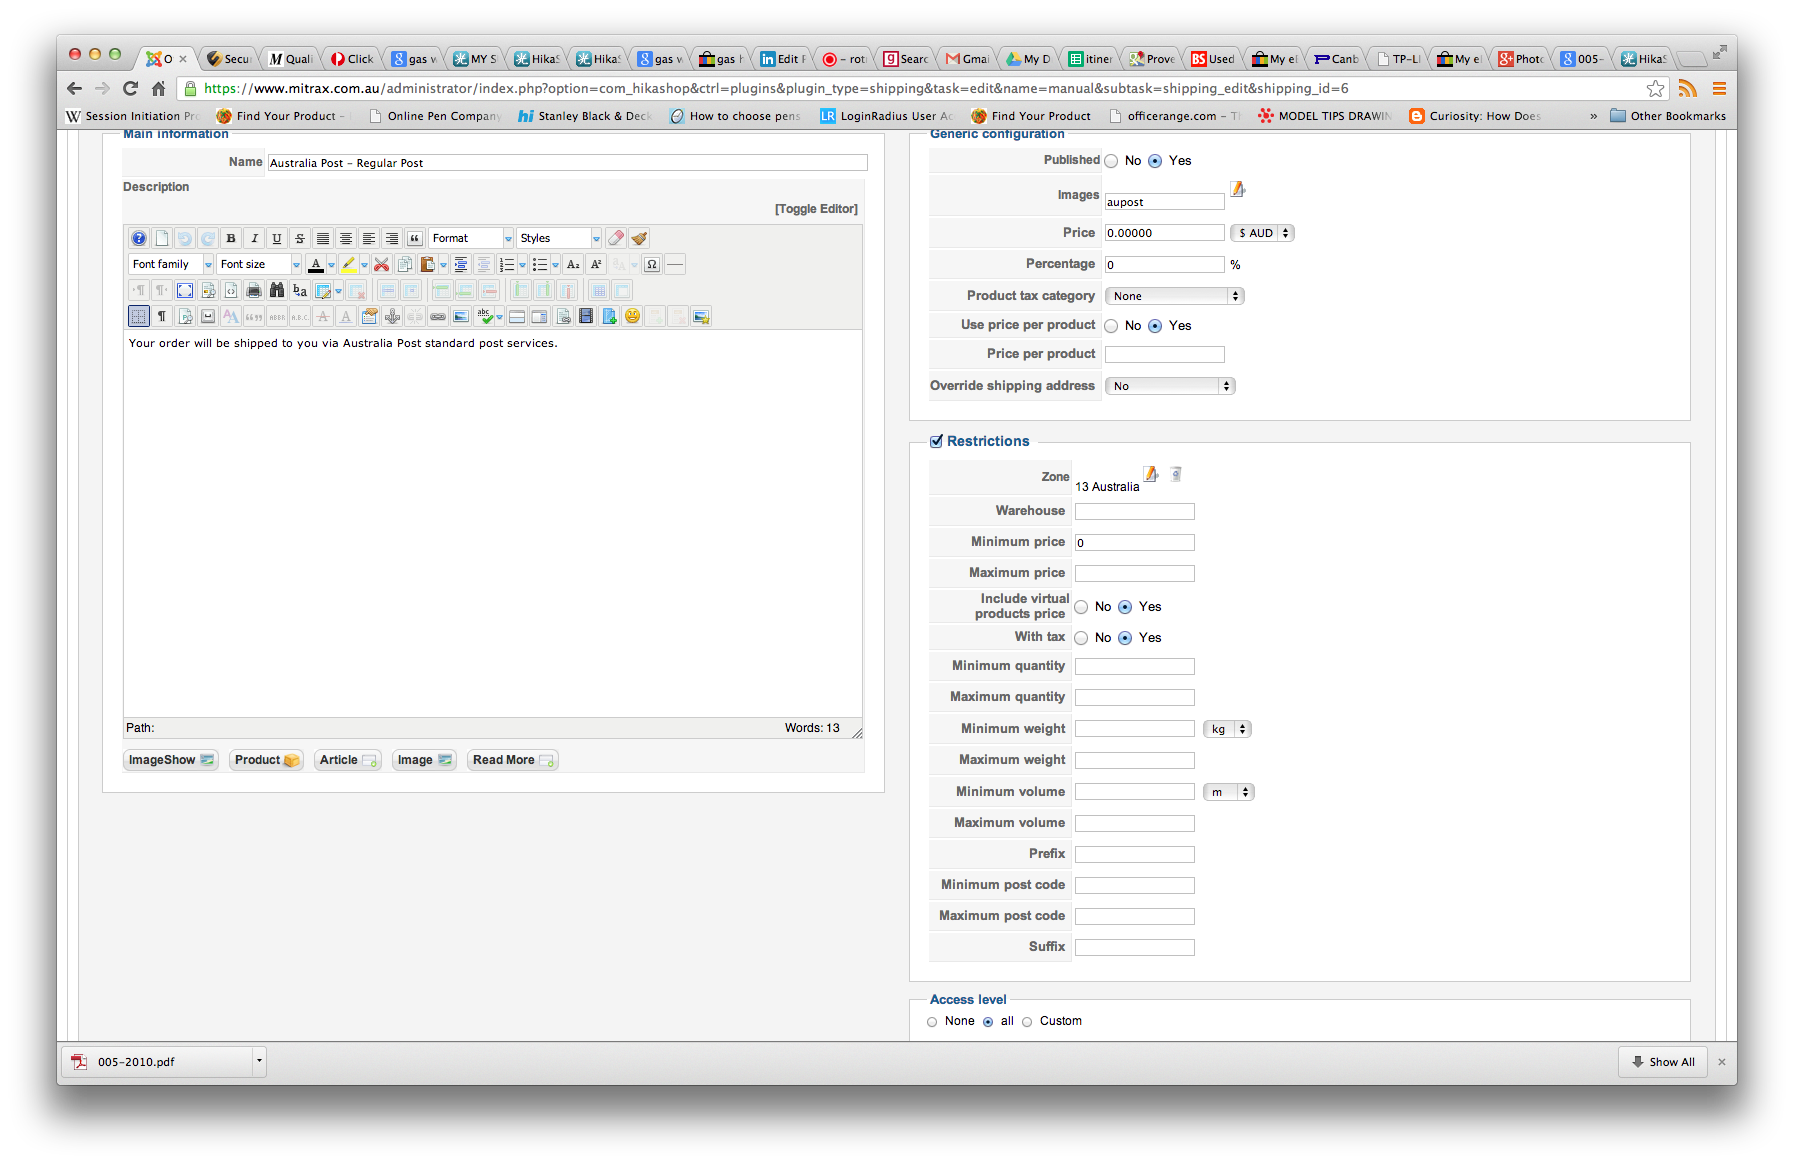This screenshot has height=1164, width=1794.
Task: Set Published to No
Action: tap(1111, 161)
